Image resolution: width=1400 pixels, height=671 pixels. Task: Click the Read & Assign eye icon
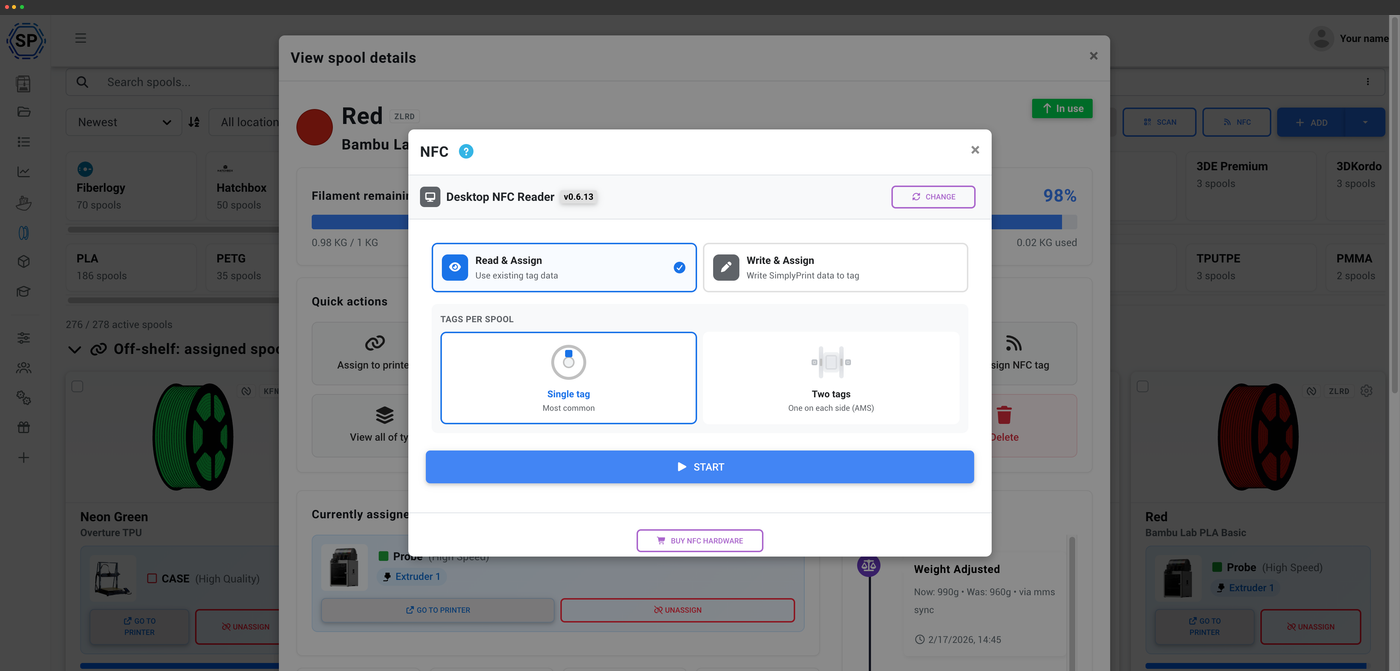pos(455,267)
